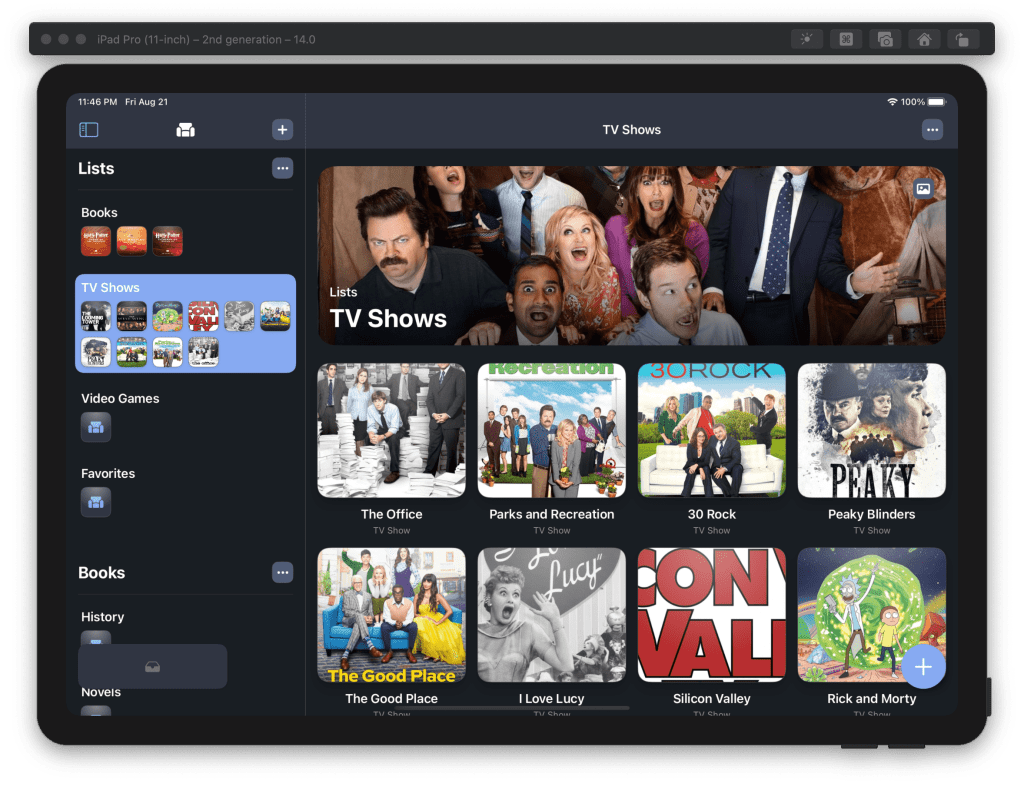Screen dimensions: 1024x790
Task: Select the Books list in sidebar
Action: (100, 213)
